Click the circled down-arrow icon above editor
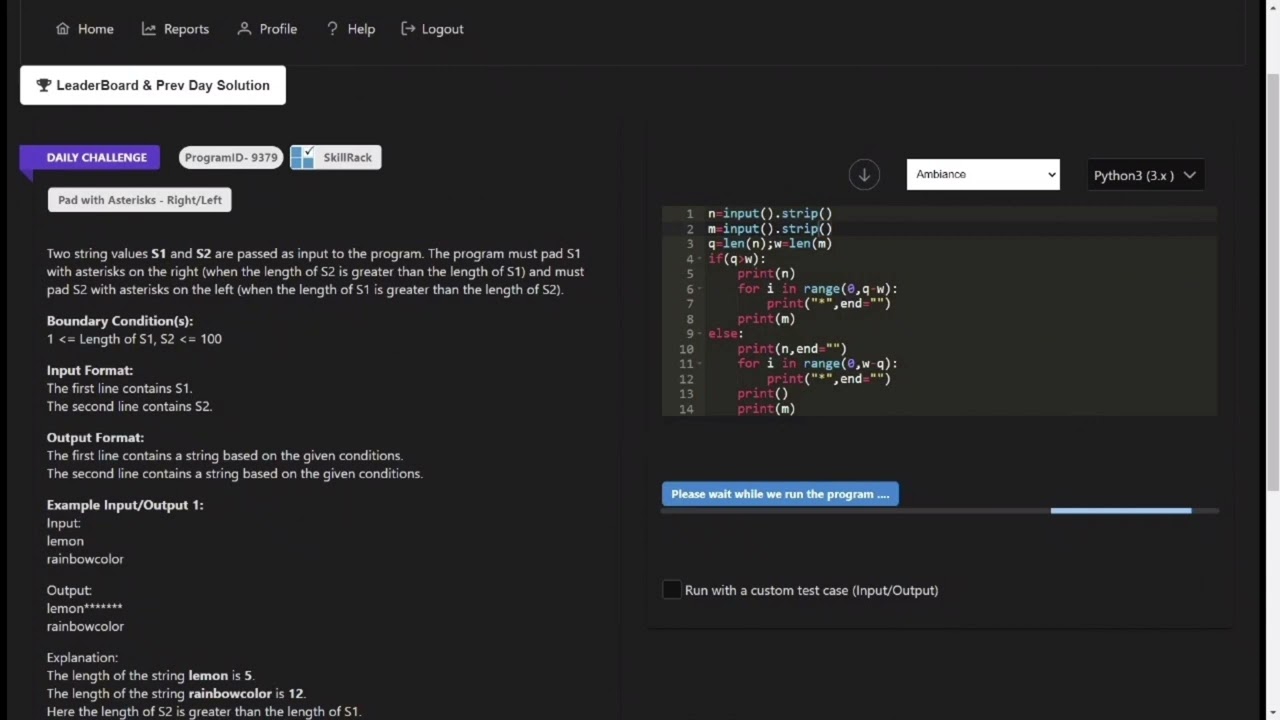Screen dimensions: 1280x720 [864, 175]
